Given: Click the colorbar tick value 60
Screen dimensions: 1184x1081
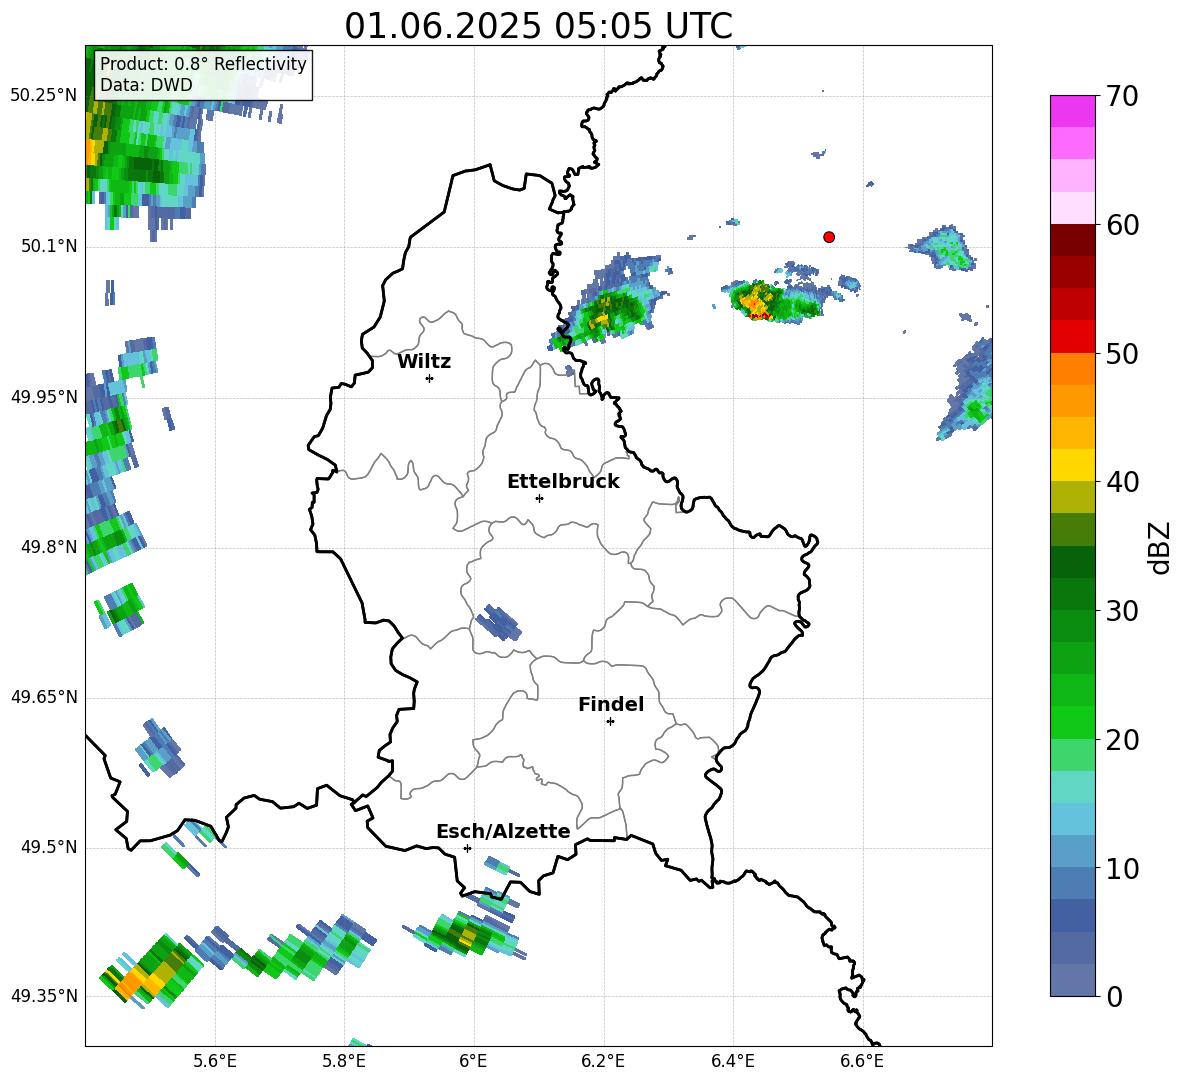Looking at the screenshot, I should click(1122, 225).
